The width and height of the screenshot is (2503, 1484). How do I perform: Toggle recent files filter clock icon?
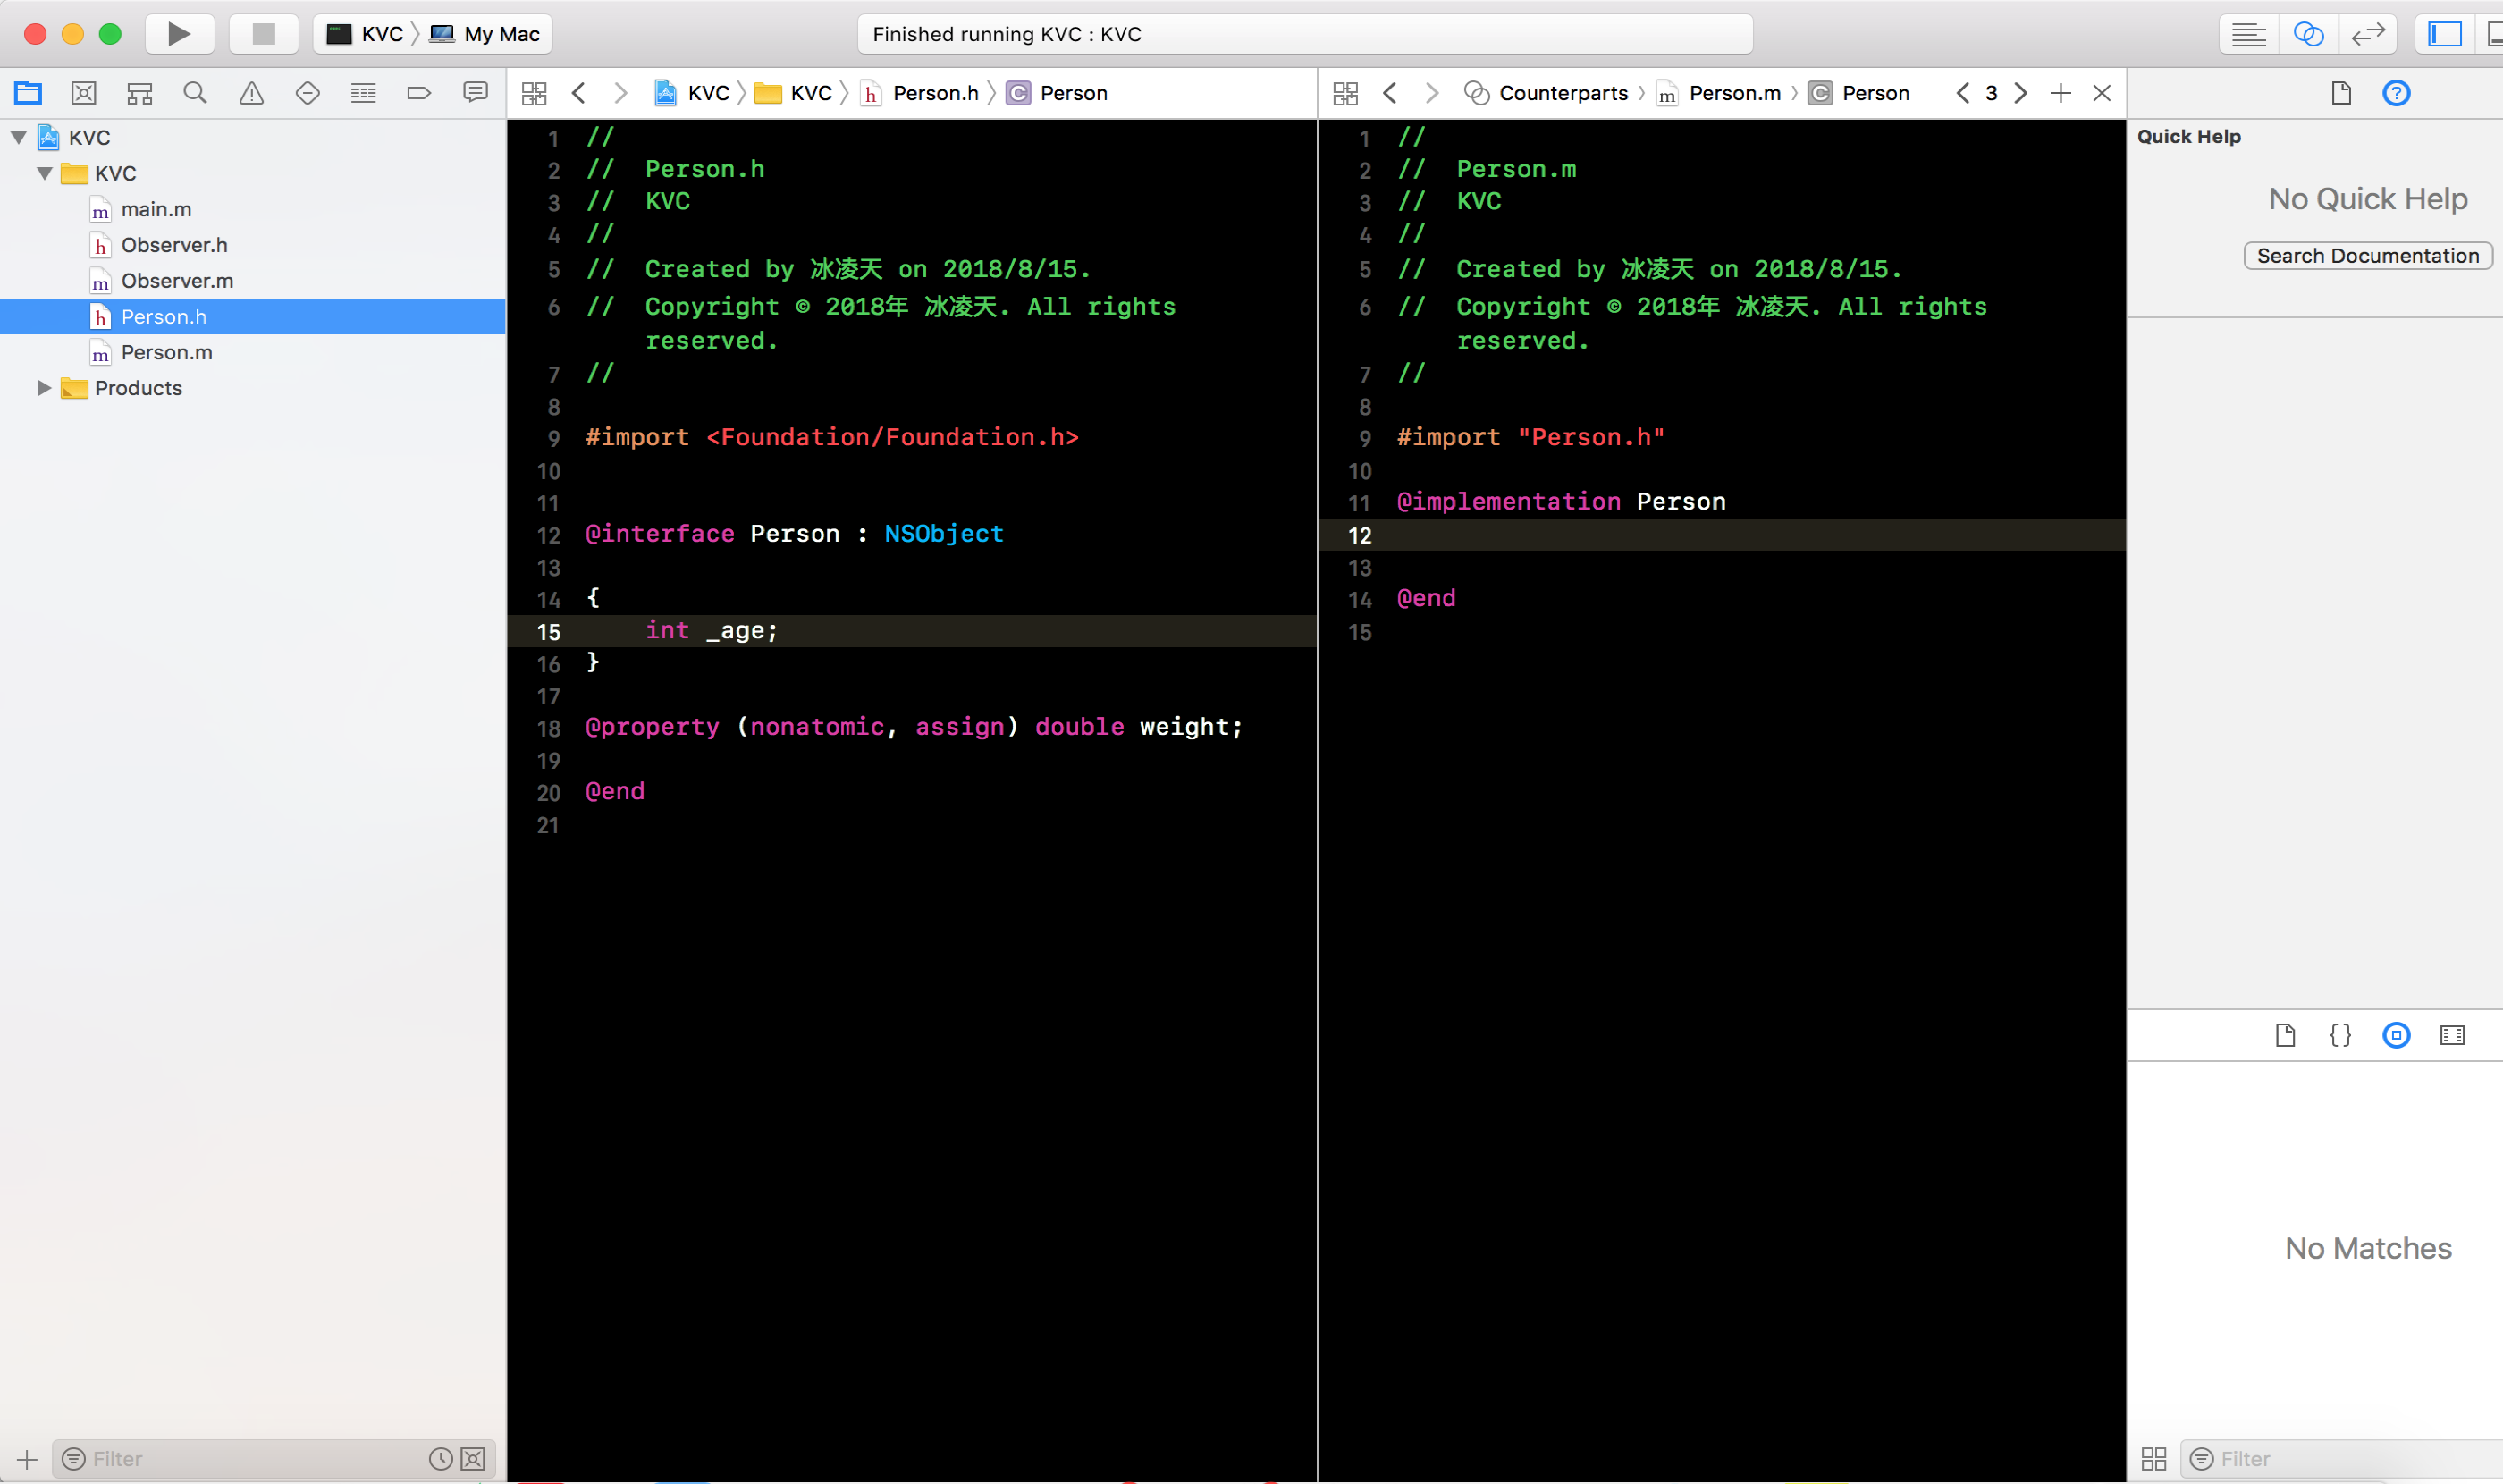pyautogui.click(x=440, y=1459)
